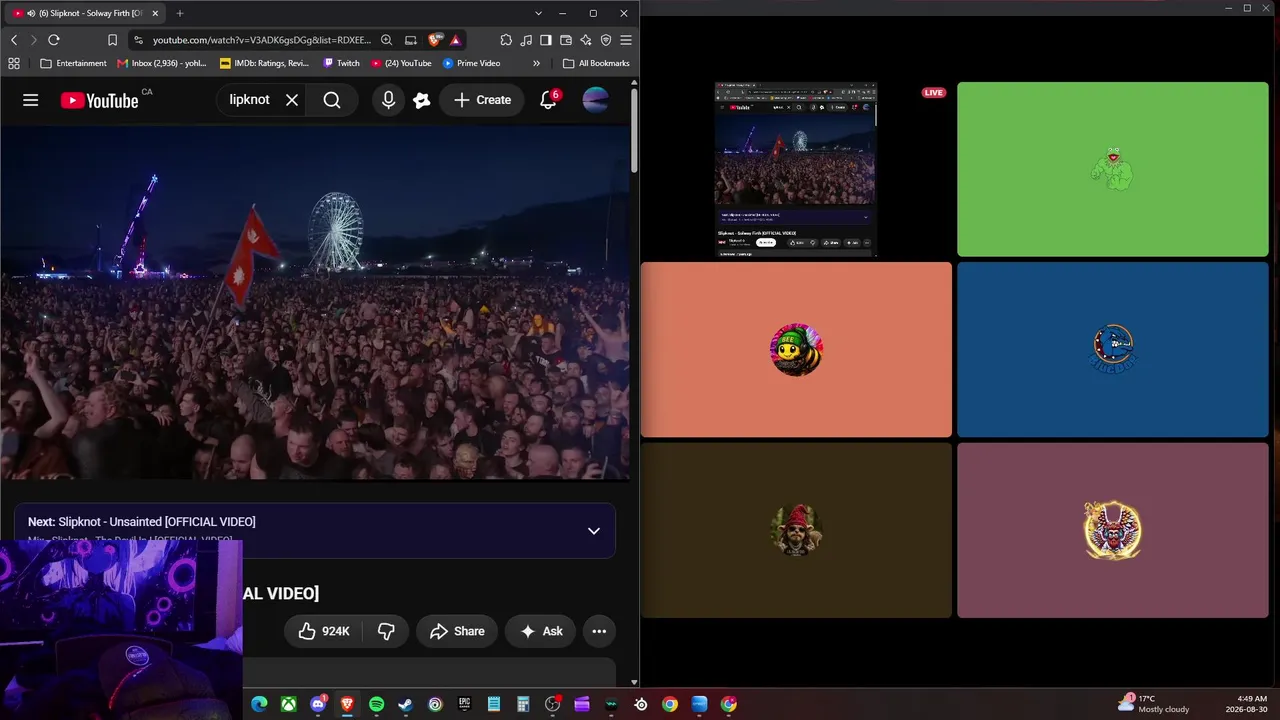Share the Slipknot video
The image size is (1280, 720).
tap(457, 631)
